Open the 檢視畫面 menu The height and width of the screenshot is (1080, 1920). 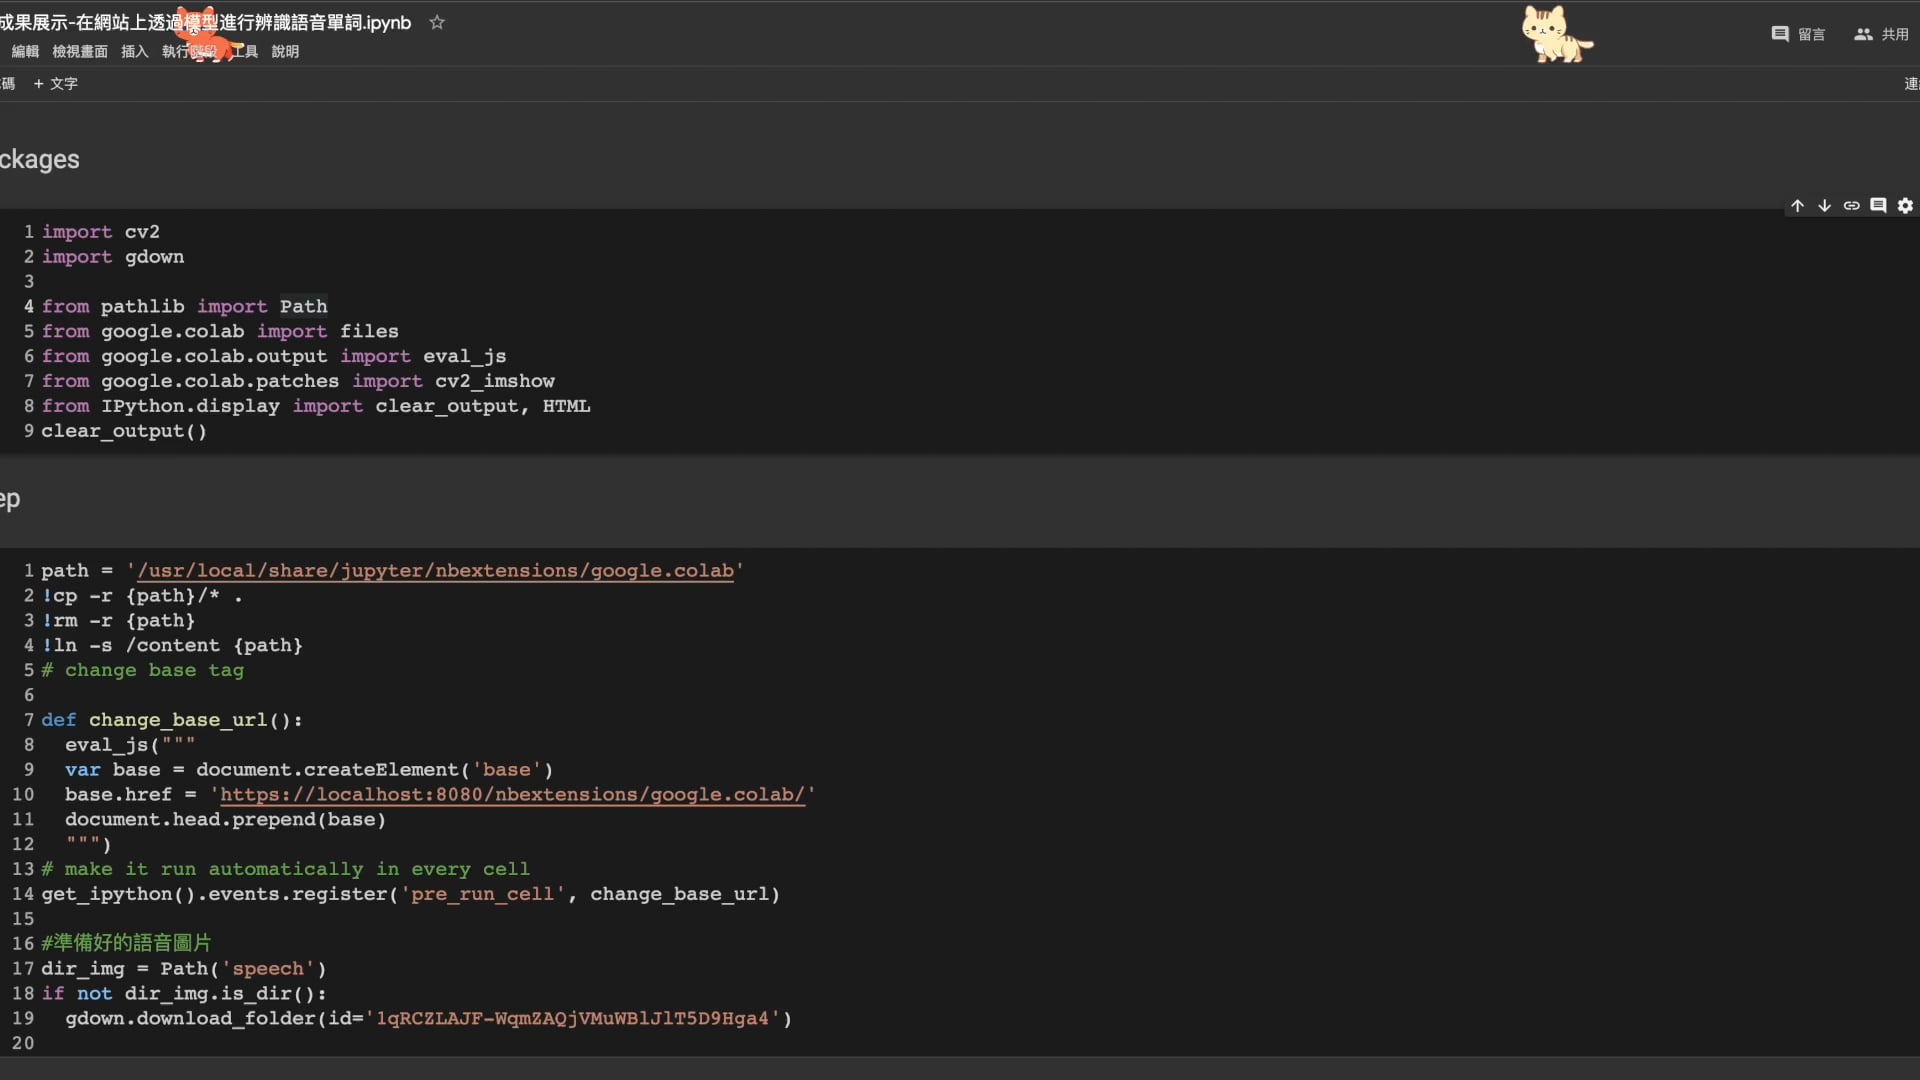(80, 51)
